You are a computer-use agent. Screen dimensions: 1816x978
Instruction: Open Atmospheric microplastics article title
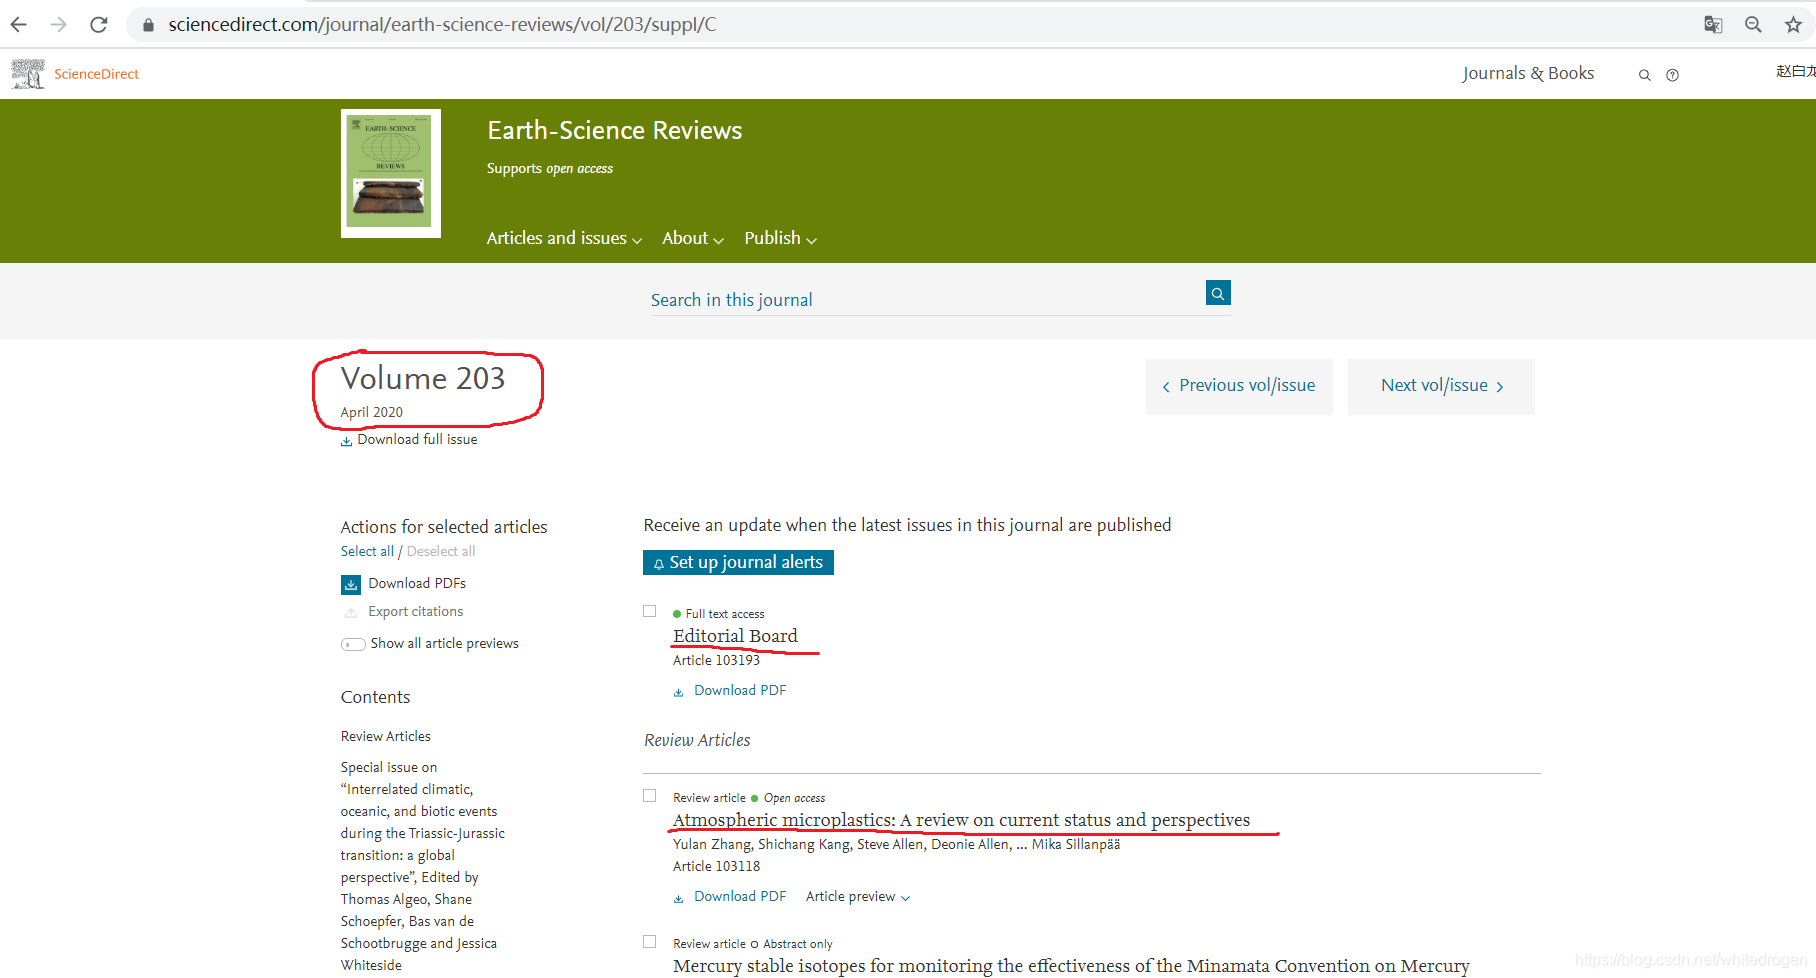point(961,820)
